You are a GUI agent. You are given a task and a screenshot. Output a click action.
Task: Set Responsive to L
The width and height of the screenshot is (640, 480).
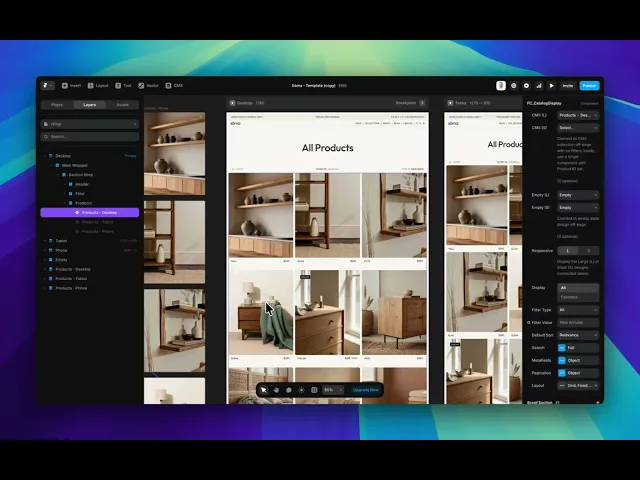(567, 251)
